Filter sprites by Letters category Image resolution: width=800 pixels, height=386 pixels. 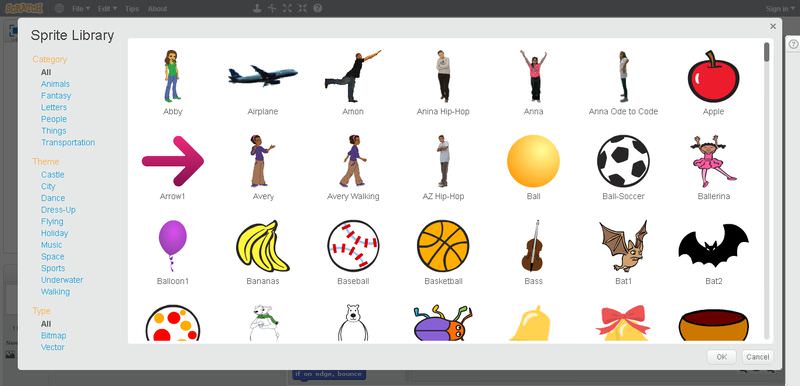click(54, 108)
